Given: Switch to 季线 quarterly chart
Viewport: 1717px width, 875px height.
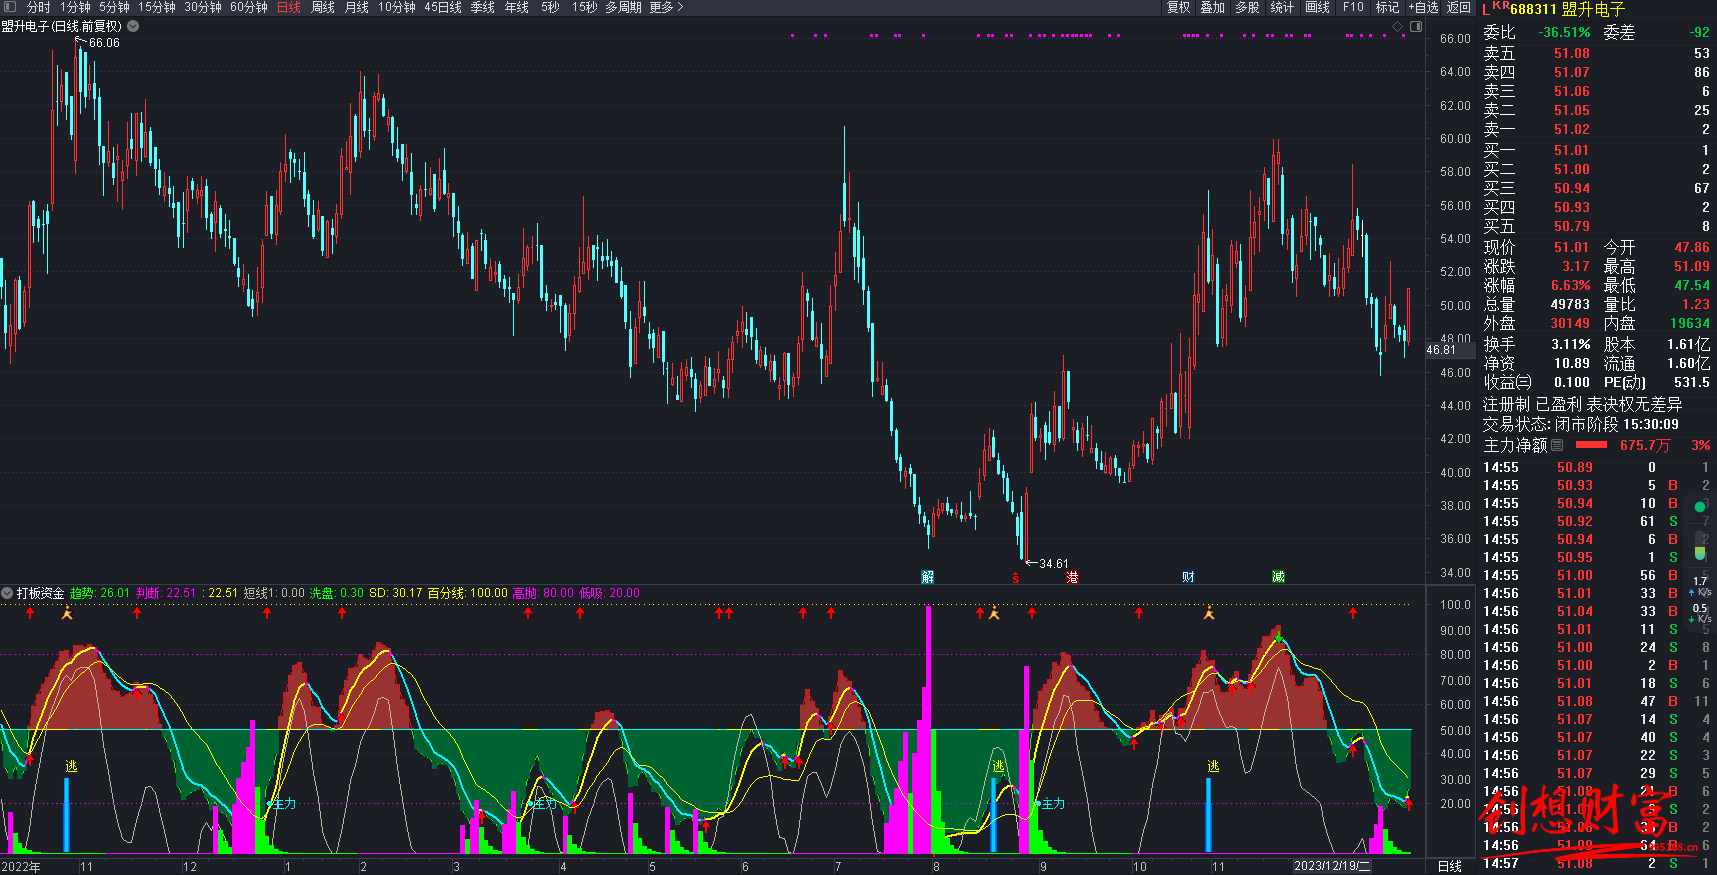Looking at the screenshot, I should click(483, 7).
